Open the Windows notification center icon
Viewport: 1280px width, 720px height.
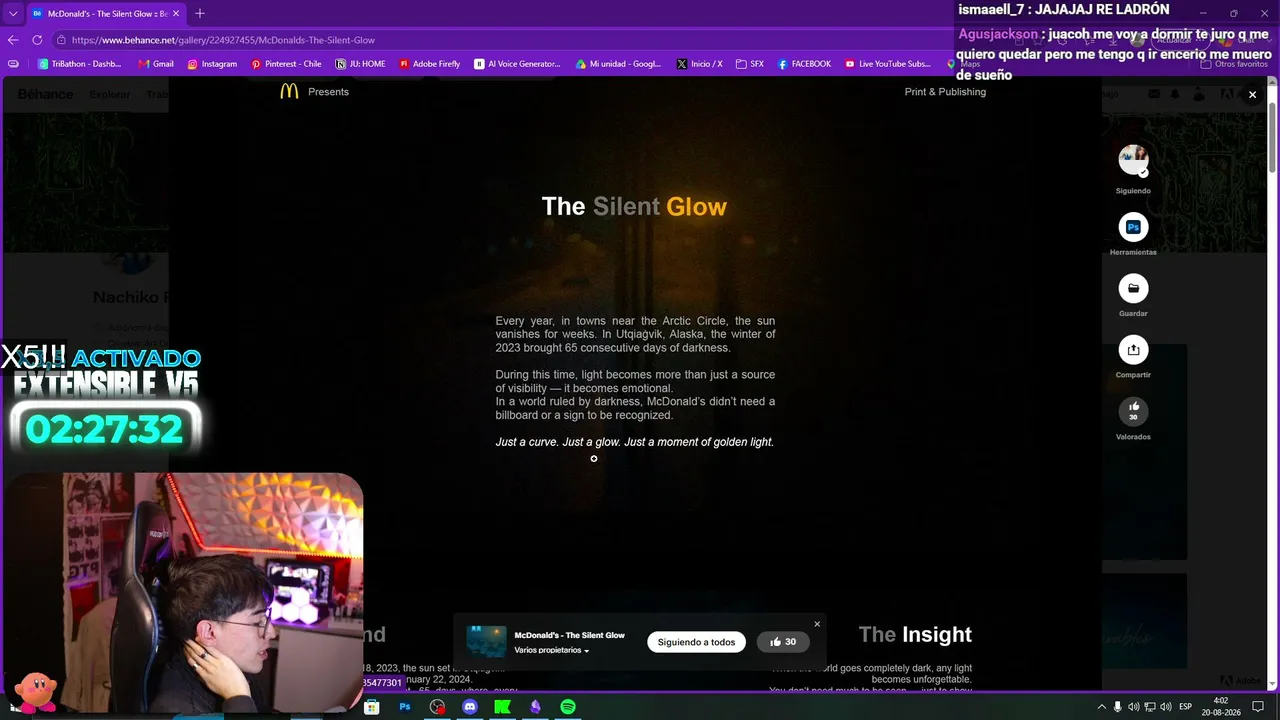1258,707
